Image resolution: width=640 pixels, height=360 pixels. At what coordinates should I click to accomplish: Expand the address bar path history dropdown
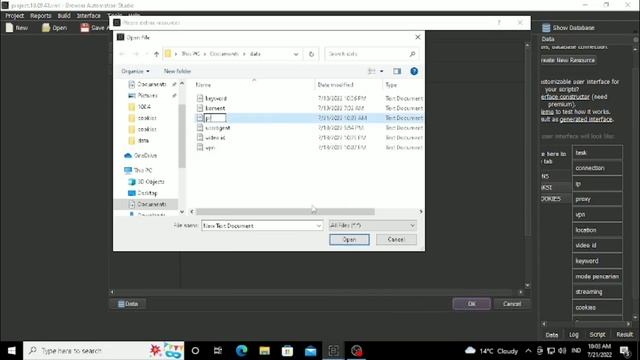click(296, 54)
